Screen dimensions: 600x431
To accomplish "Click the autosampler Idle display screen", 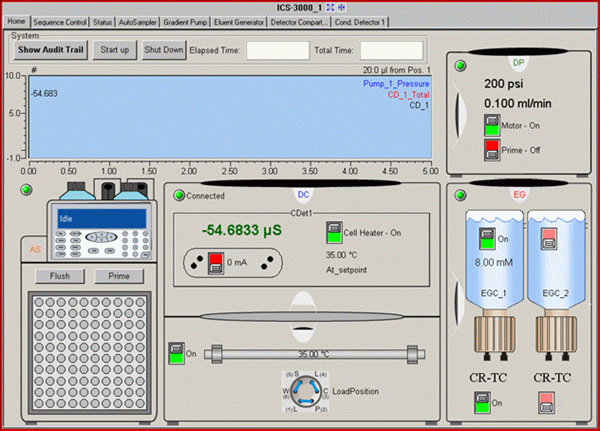I will [102, 219].
